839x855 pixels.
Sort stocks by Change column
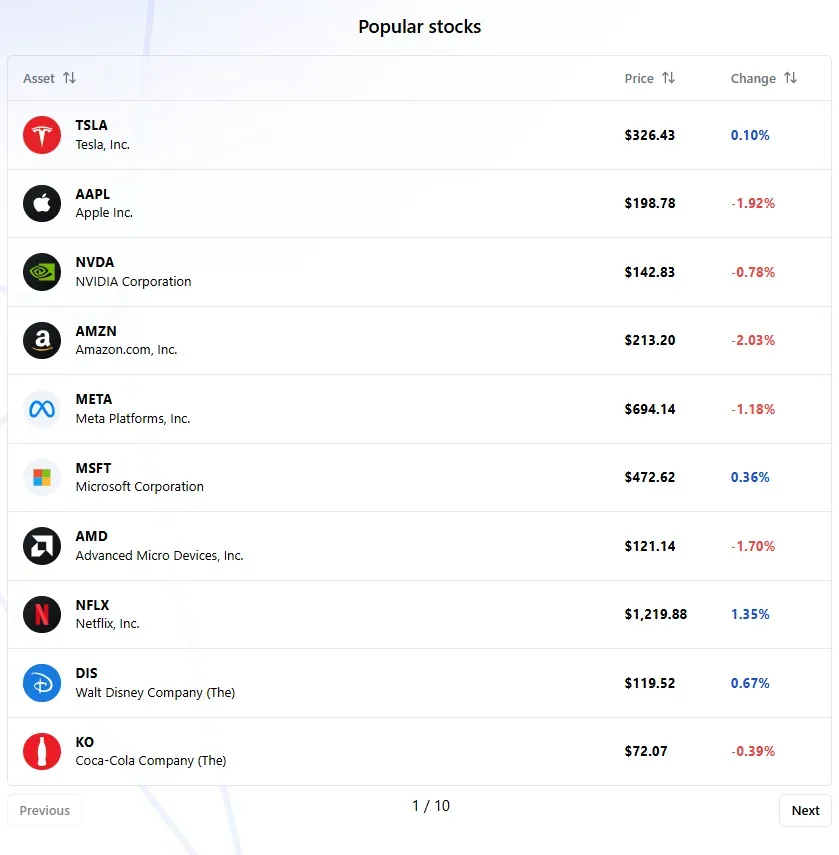pyautogui.click(x=790, y=78)
